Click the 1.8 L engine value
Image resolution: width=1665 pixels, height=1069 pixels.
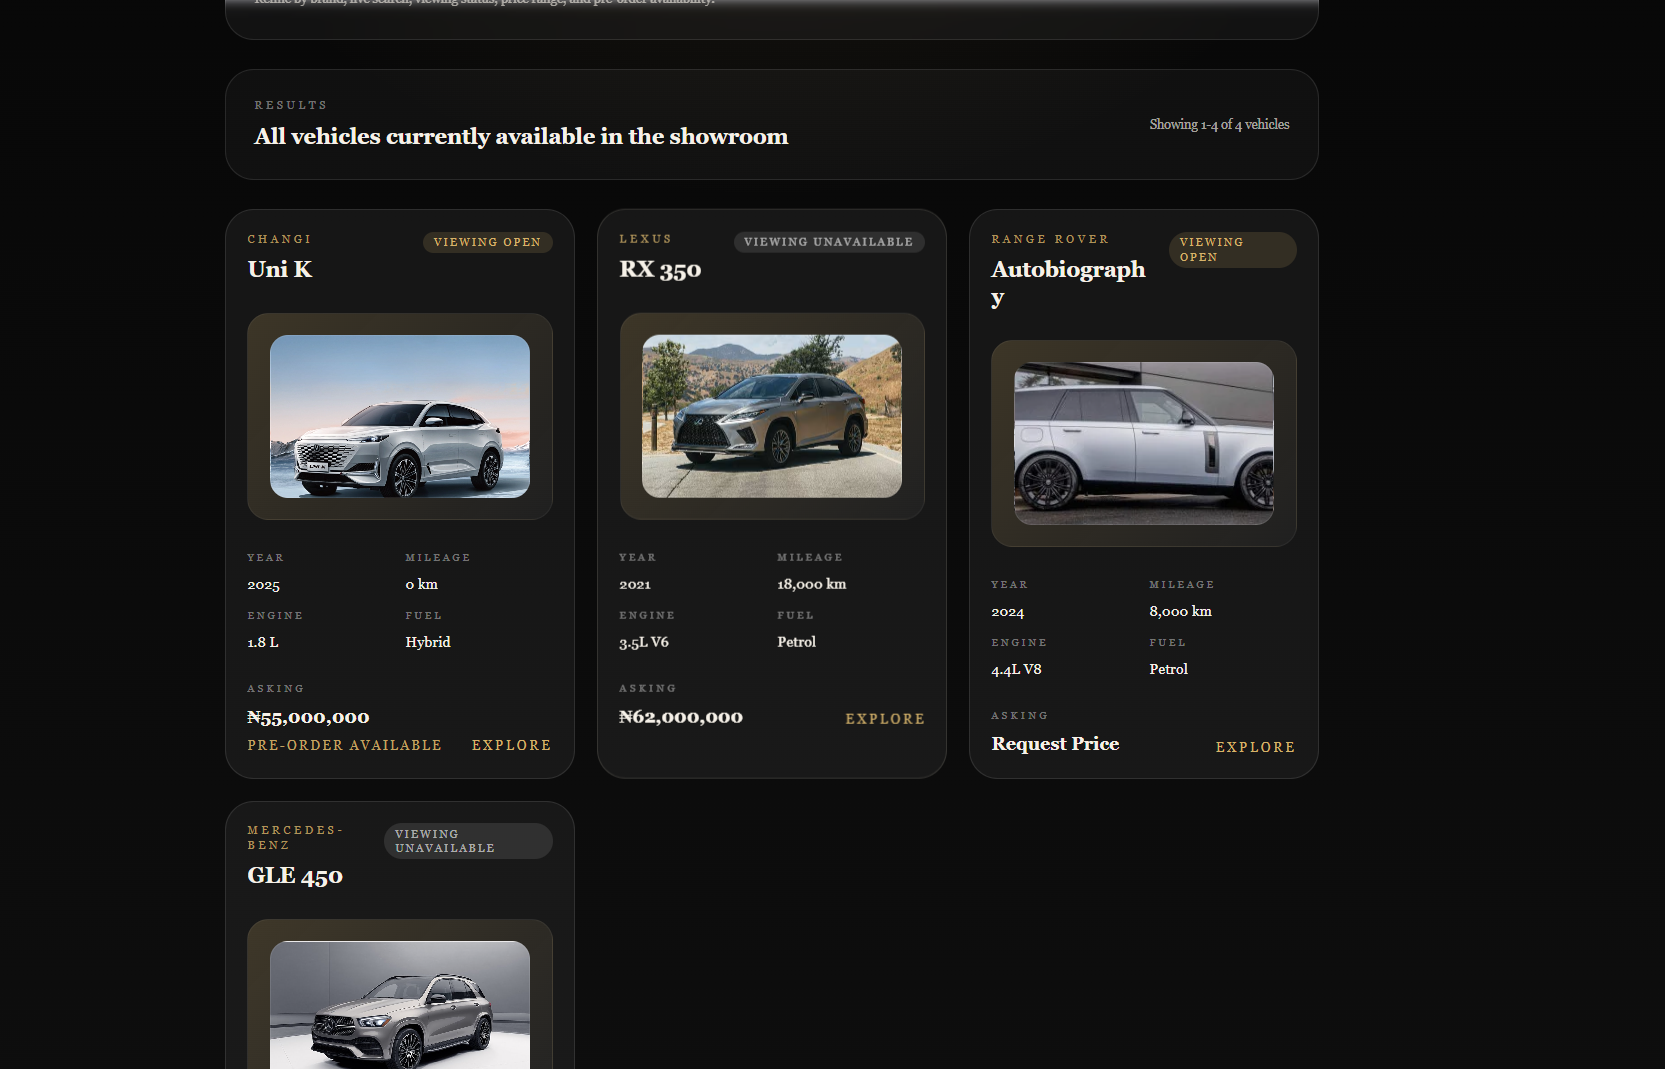coord(263,642)
